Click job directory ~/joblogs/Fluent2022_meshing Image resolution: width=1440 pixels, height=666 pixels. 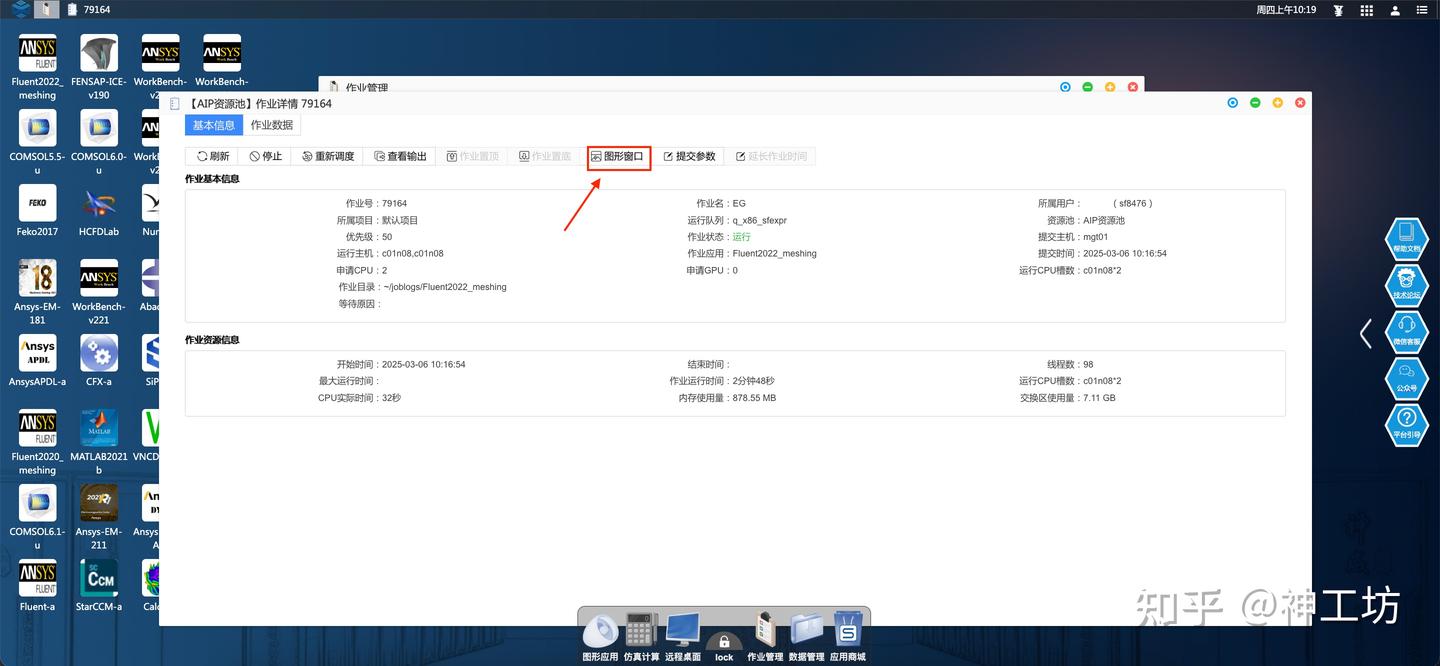coord(444,287)
